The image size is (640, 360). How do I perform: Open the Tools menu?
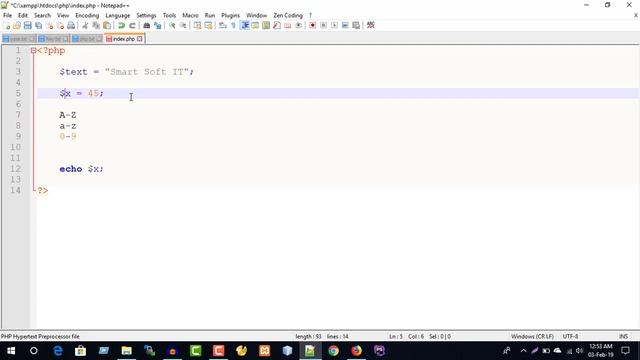pos(169,16)
